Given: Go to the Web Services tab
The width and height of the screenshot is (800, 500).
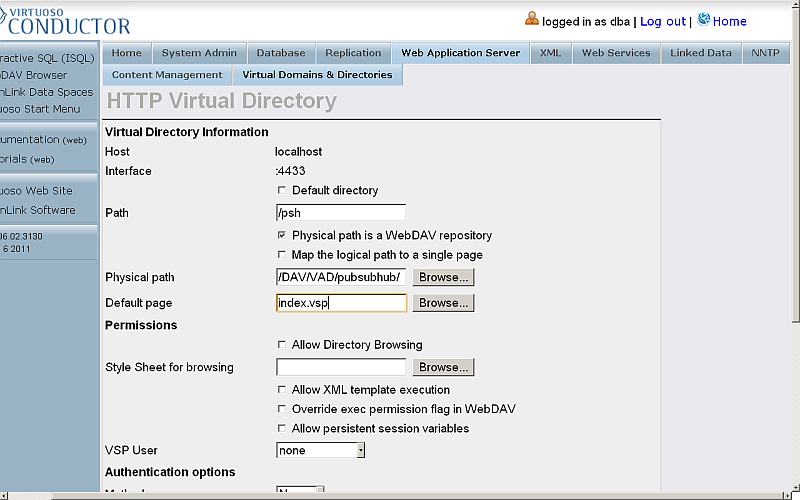Looking at the screenshot, I should tap(616, 53).
